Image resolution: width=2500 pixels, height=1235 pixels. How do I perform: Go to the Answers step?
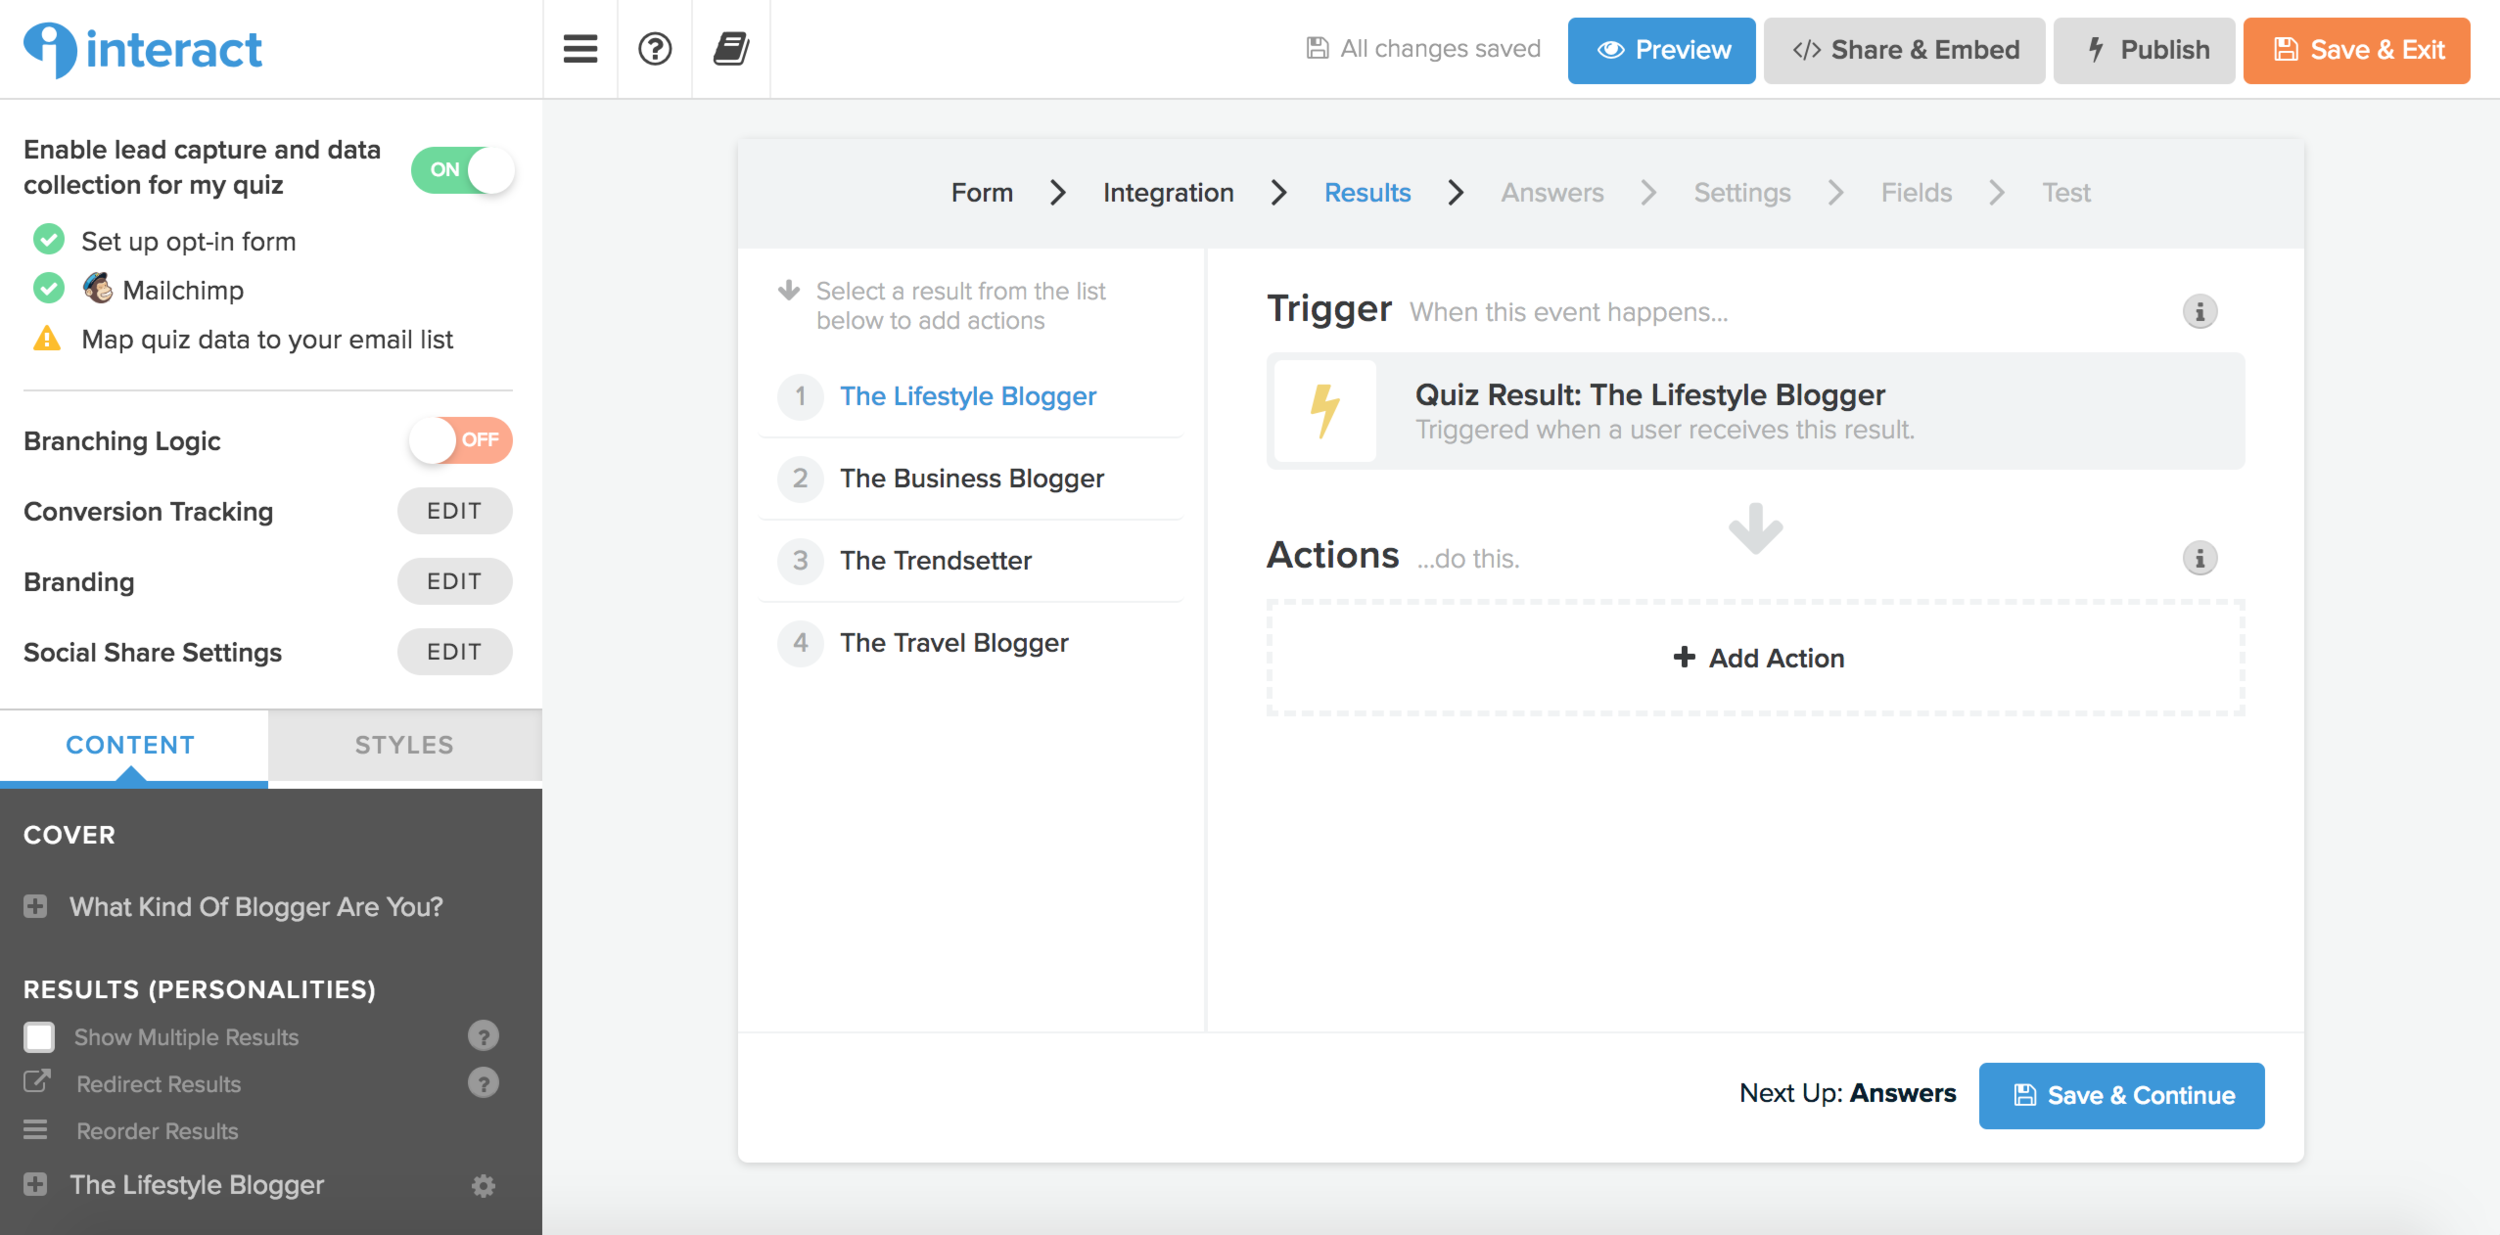coord(1552,192)
